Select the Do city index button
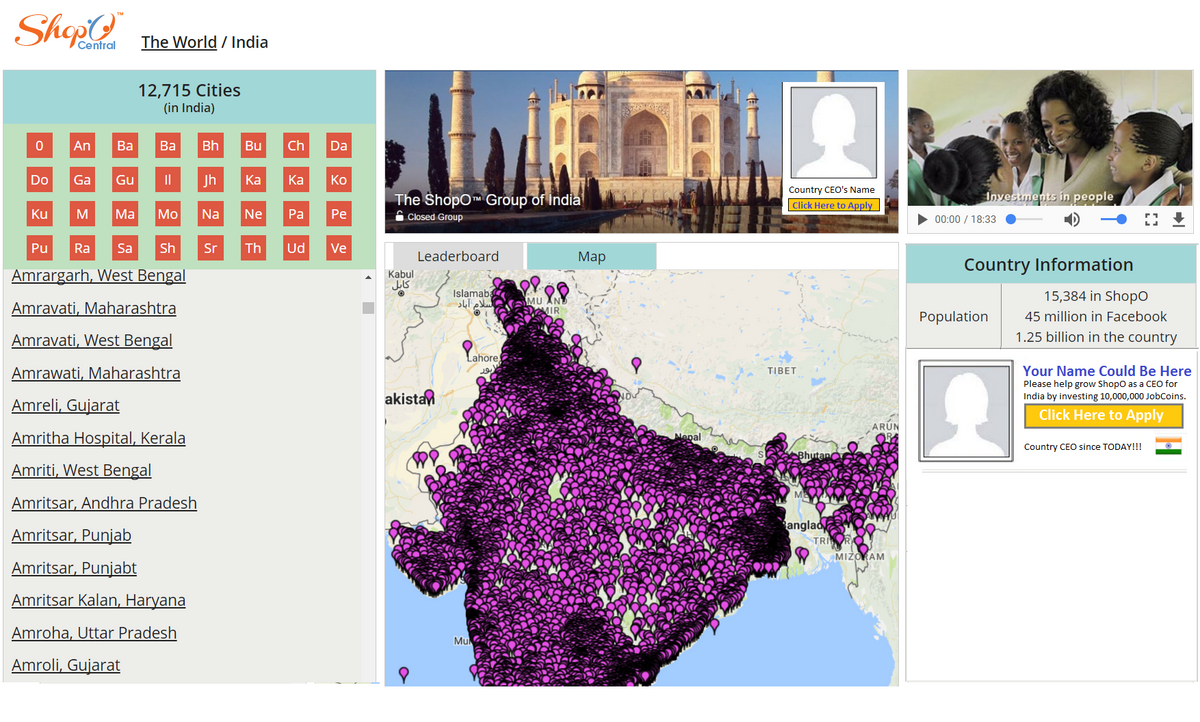 coord(39,180)
